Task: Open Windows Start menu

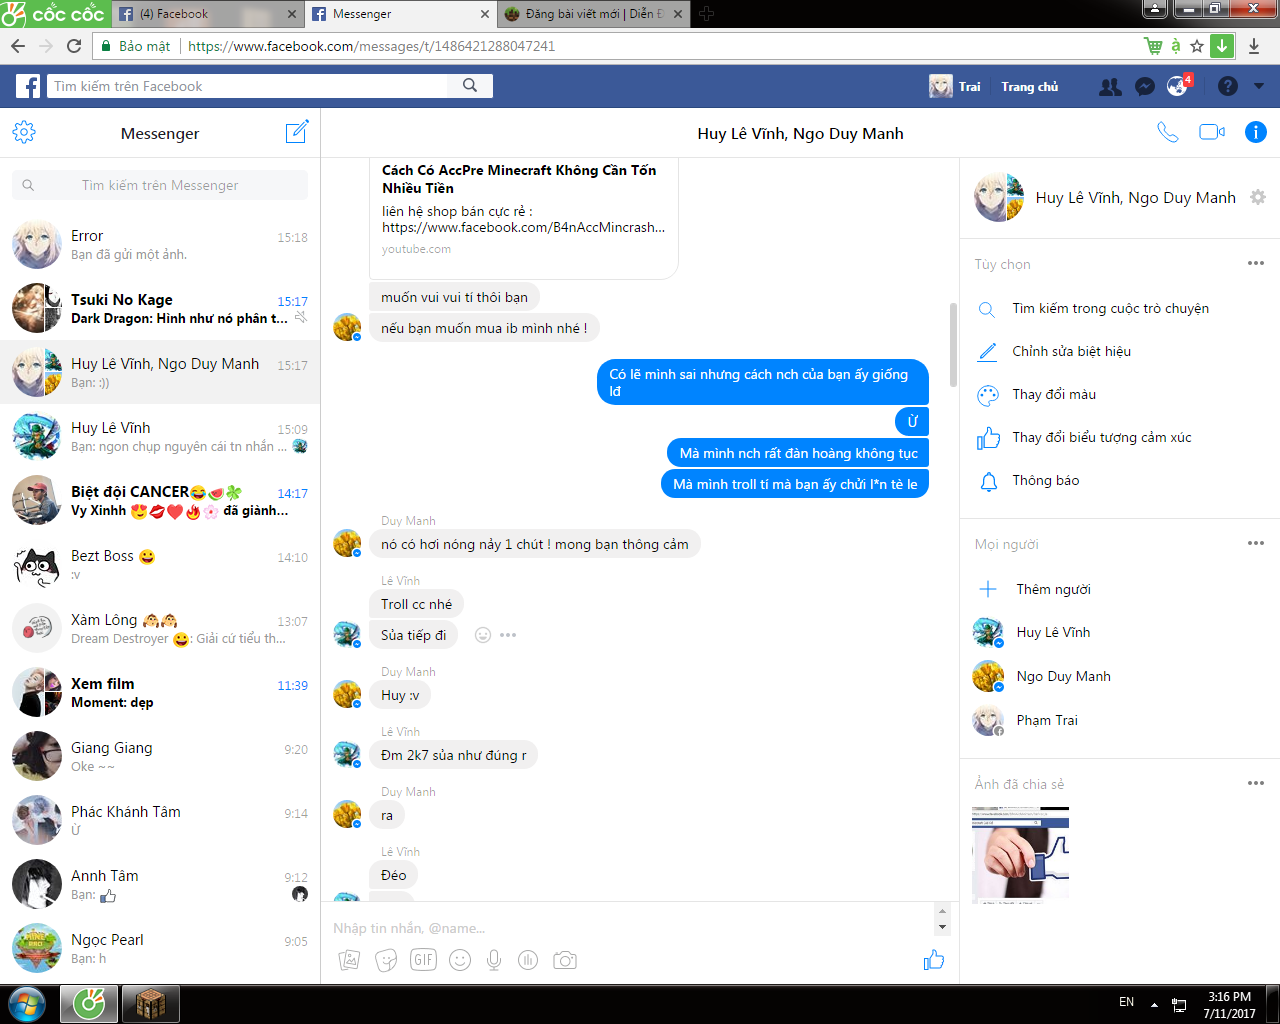Action: click(27, 1003)
